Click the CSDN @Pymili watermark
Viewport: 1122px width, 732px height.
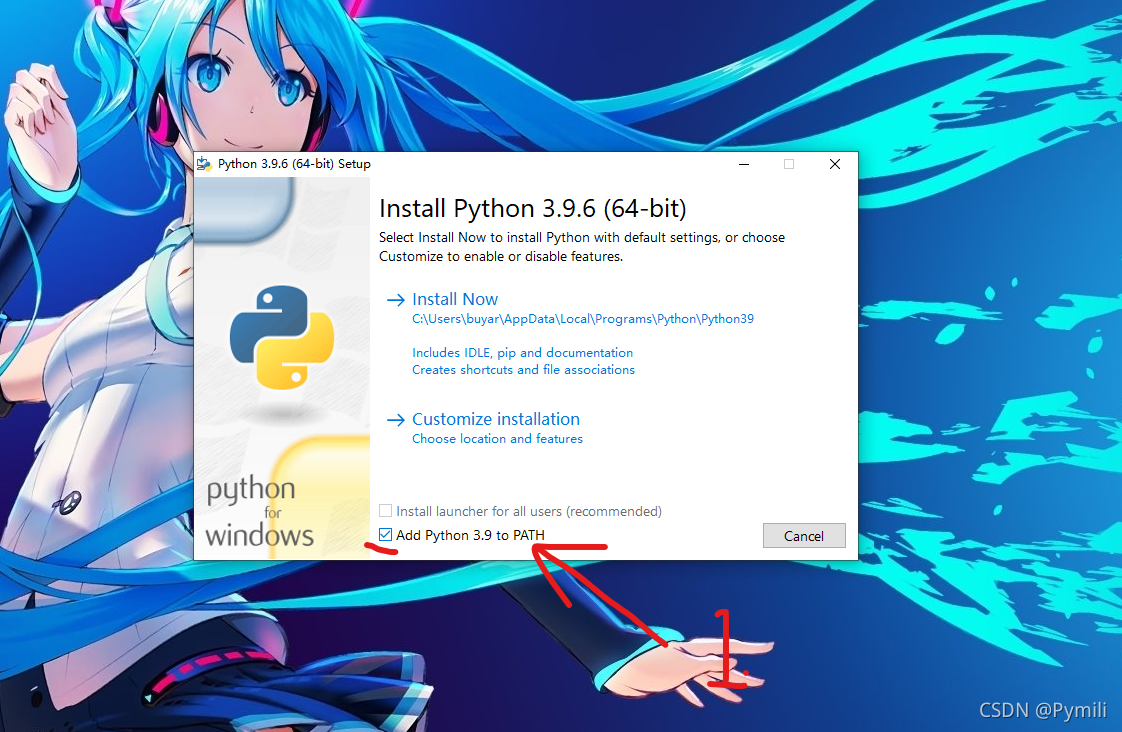[x=1043, y=710]
